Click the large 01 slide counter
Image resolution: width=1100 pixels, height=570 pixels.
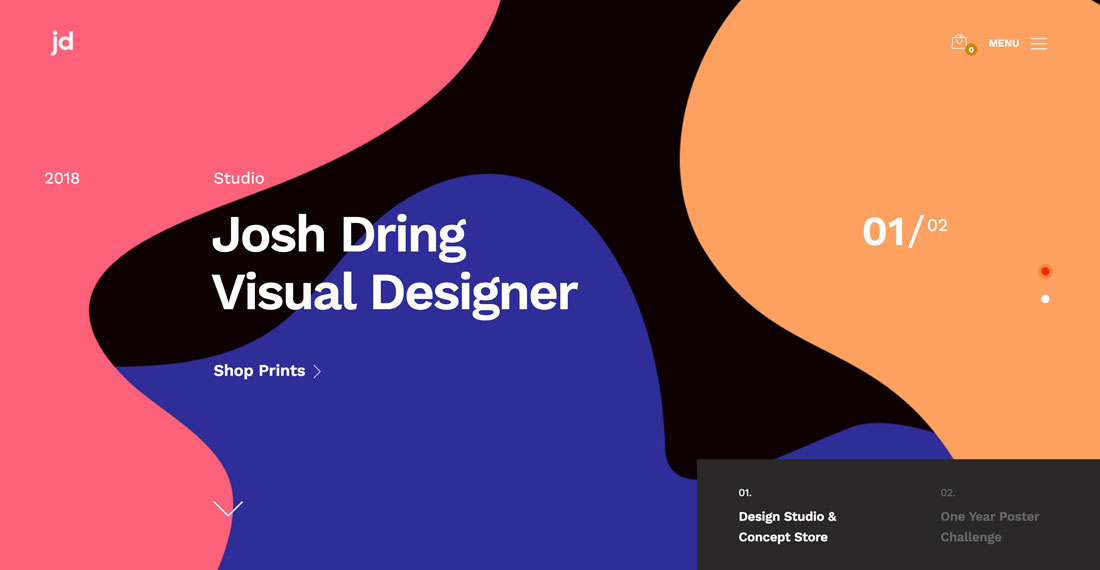pos(884,232)
